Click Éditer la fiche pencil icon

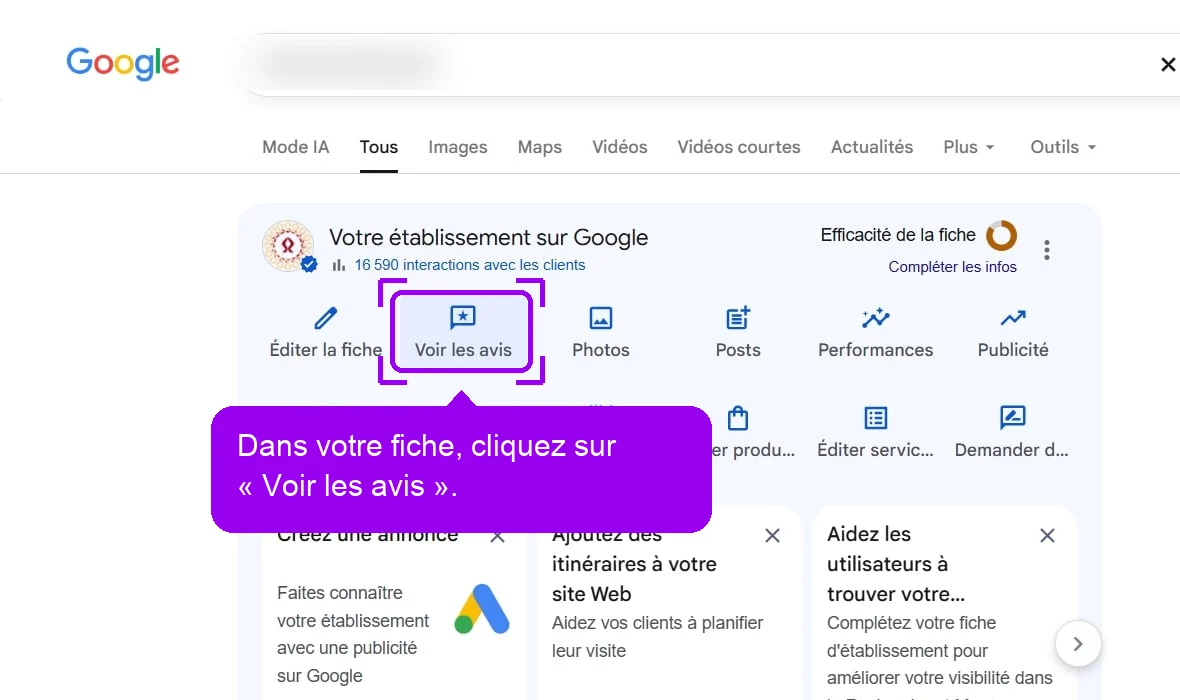pos(326,318)
